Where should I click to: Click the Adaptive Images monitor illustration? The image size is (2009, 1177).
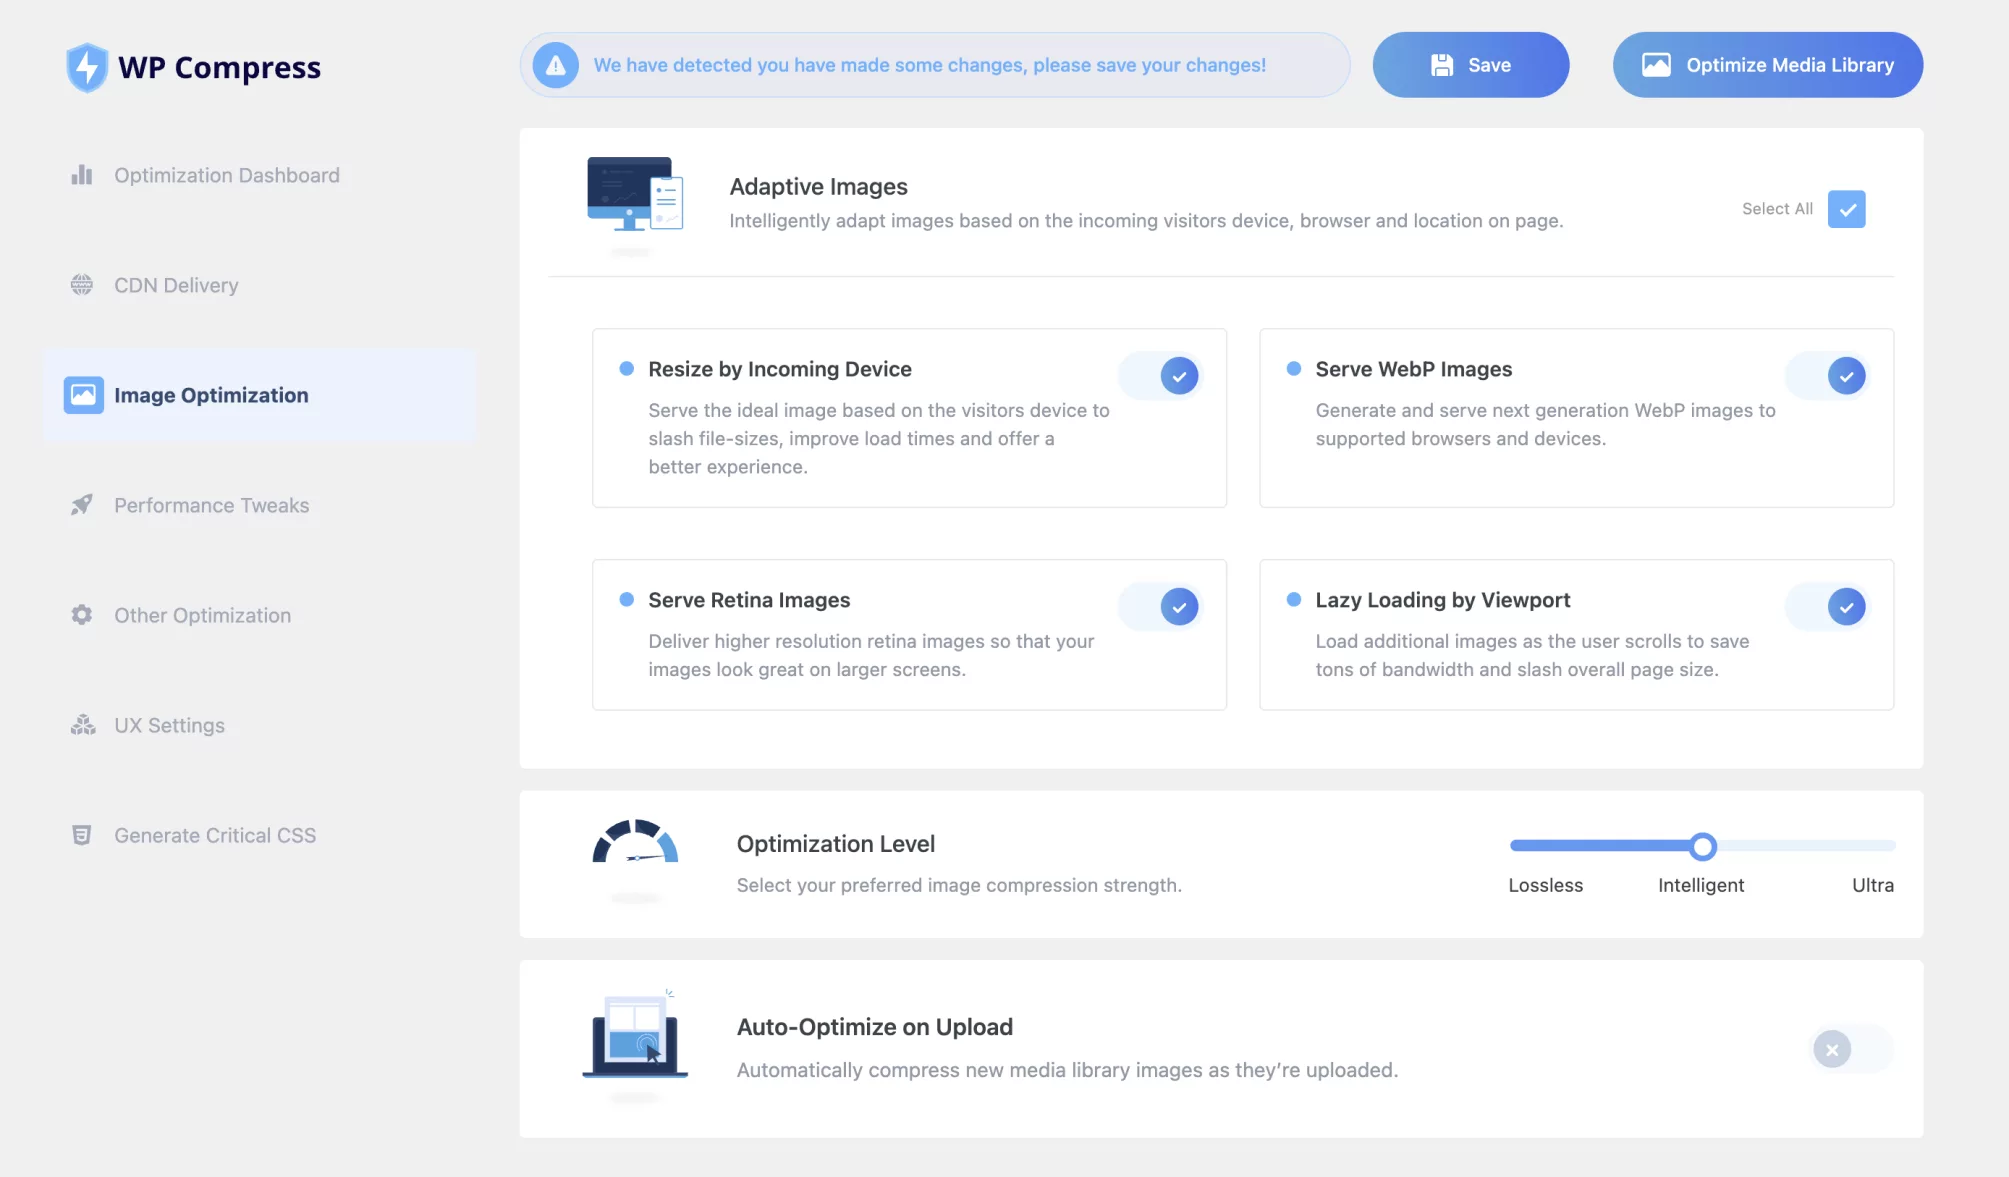635,194
